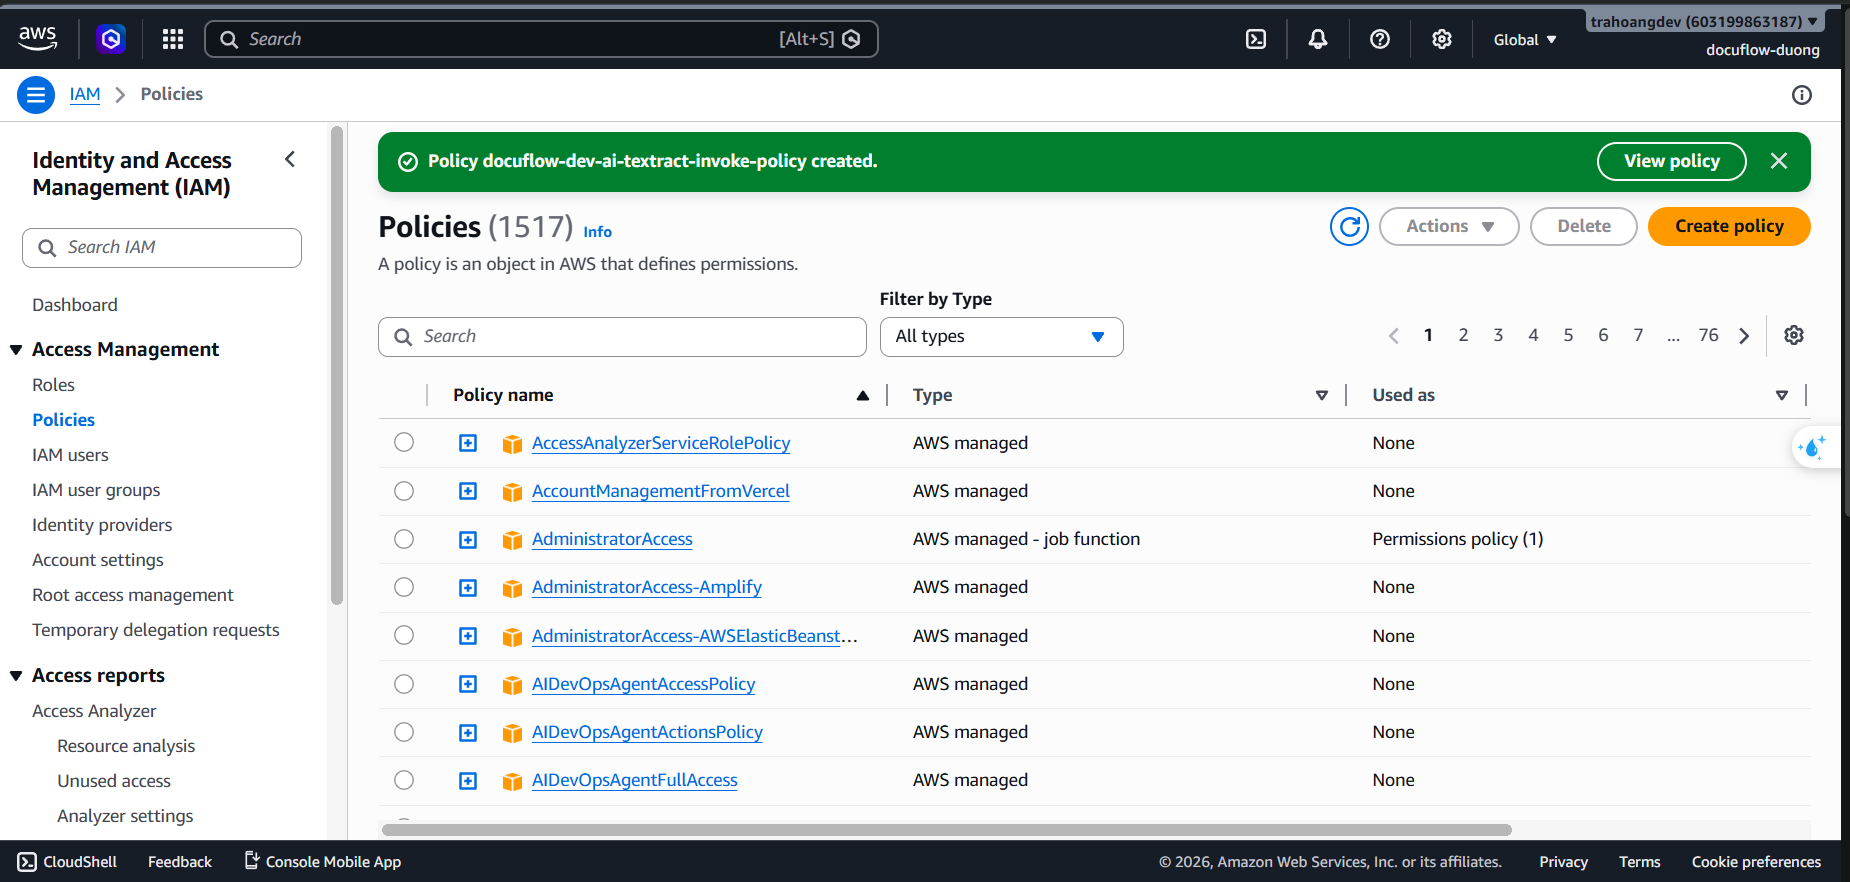The height and width of the screenshot is (882, 1850).
Task: Go to previous page of policies
Action: (x=1394, y=336)
